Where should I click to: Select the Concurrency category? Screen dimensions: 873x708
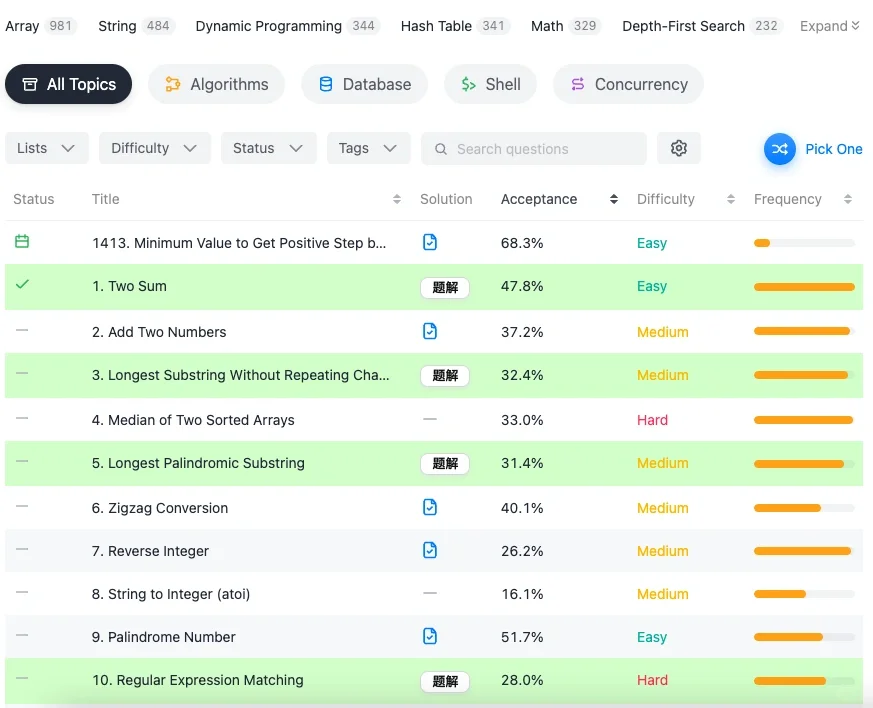[x=629, y=84]
